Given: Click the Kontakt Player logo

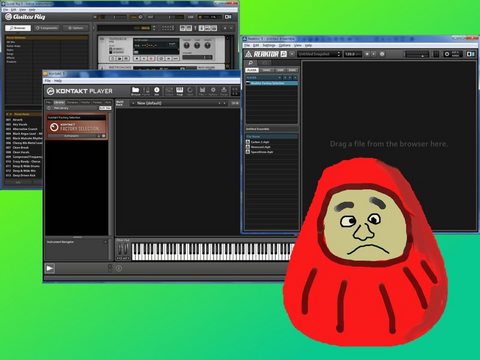Looking at the screenshot, I should [x=79, y=91].
